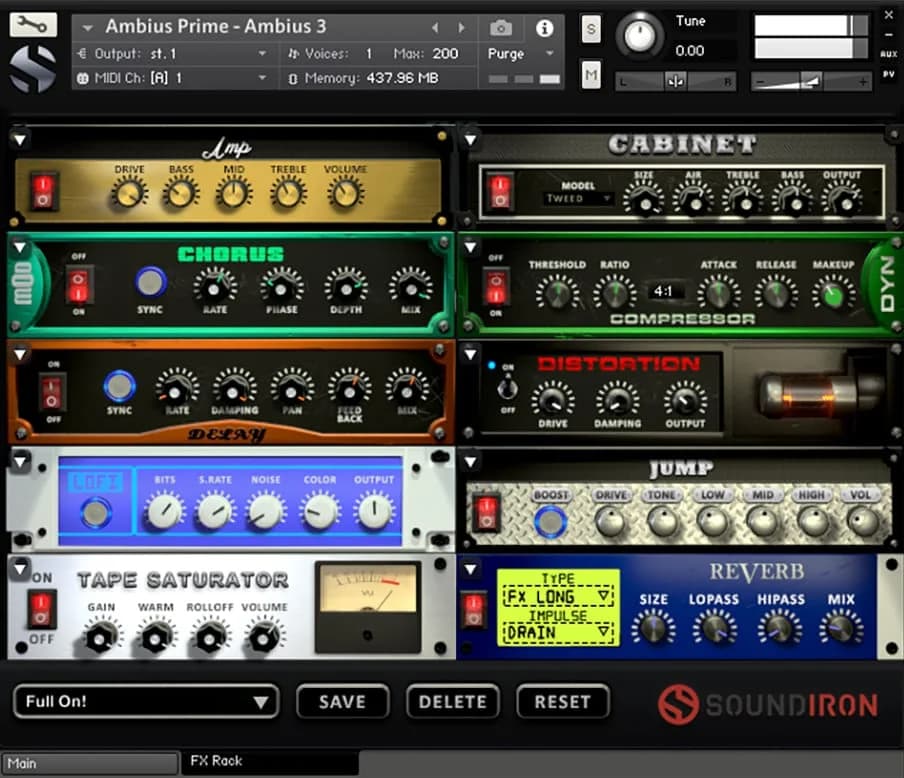The height and width of the screenshot is (778, 904).
Task: Toggle the Amp power switch
Action: pos(42,189)
